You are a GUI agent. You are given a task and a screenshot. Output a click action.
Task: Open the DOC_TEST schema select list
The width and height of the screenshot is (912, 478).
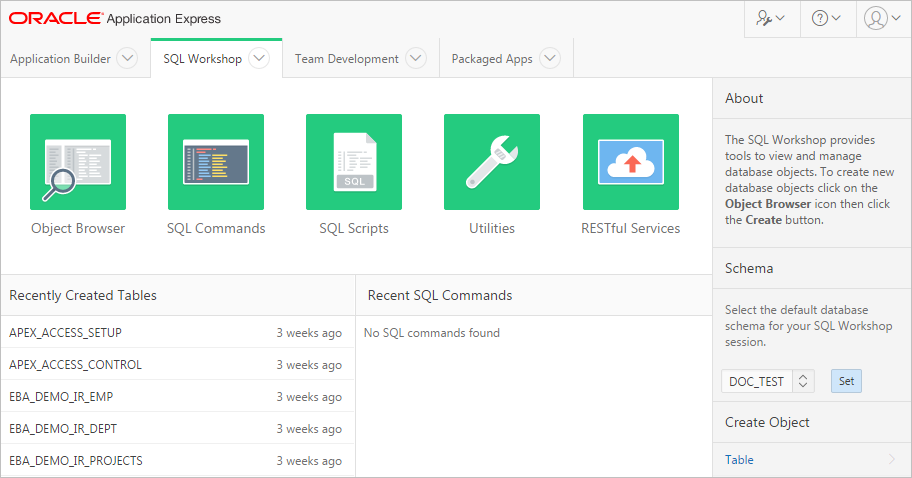coord(768,381)
